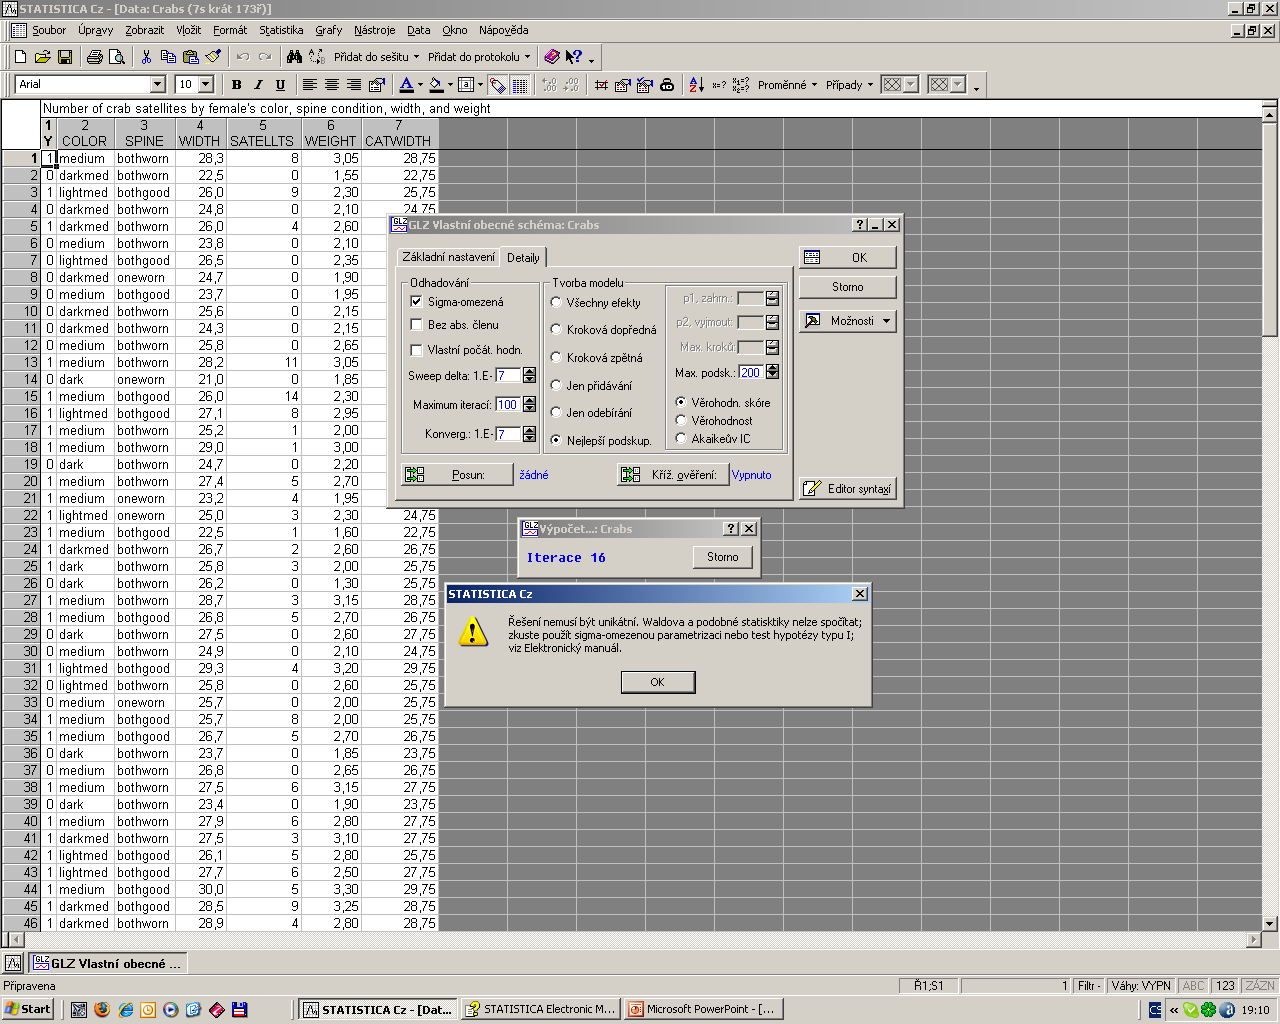The width and height of the screenshot is (1280, 1024).
Task: Open font color dropdown arrow
Action: tap(420, 85)
